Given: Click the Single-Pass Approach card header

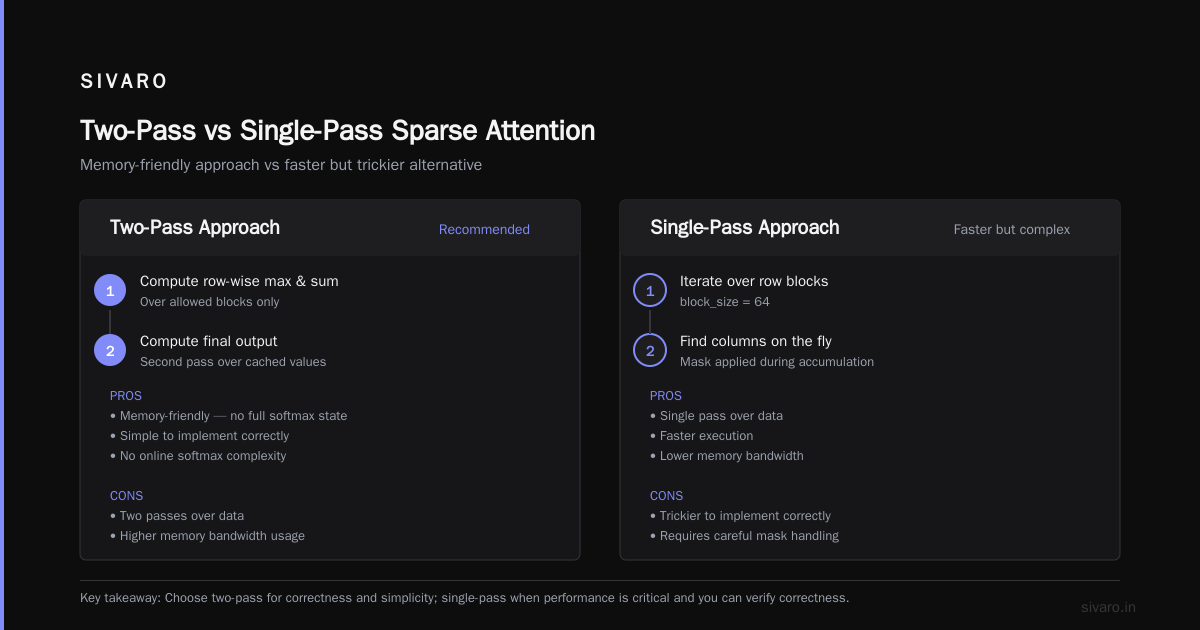Looking at the screenshot, I should point(870,228).
